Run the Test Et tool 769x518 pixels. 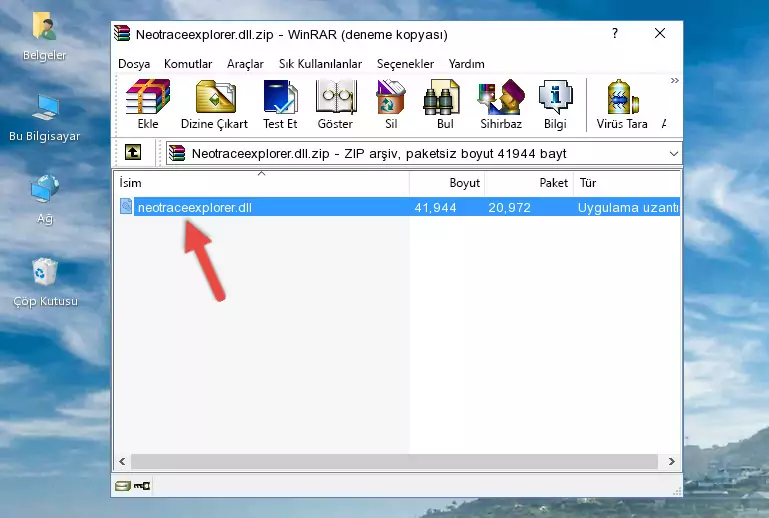click(280, 104)
